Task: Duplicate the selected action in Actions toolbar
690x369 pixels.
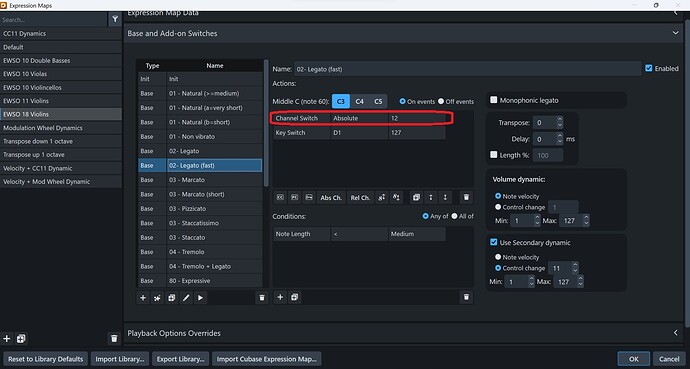Action: (416, 197)
